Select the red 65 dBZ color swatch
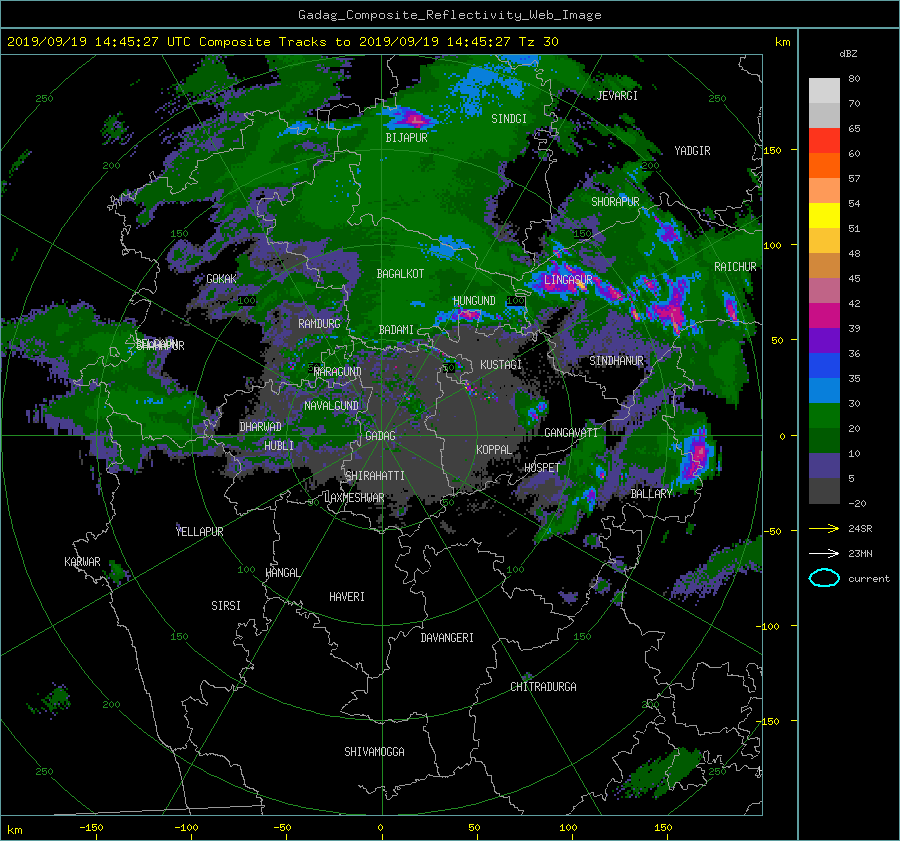900x841 pixels. (x=824, y=141)
